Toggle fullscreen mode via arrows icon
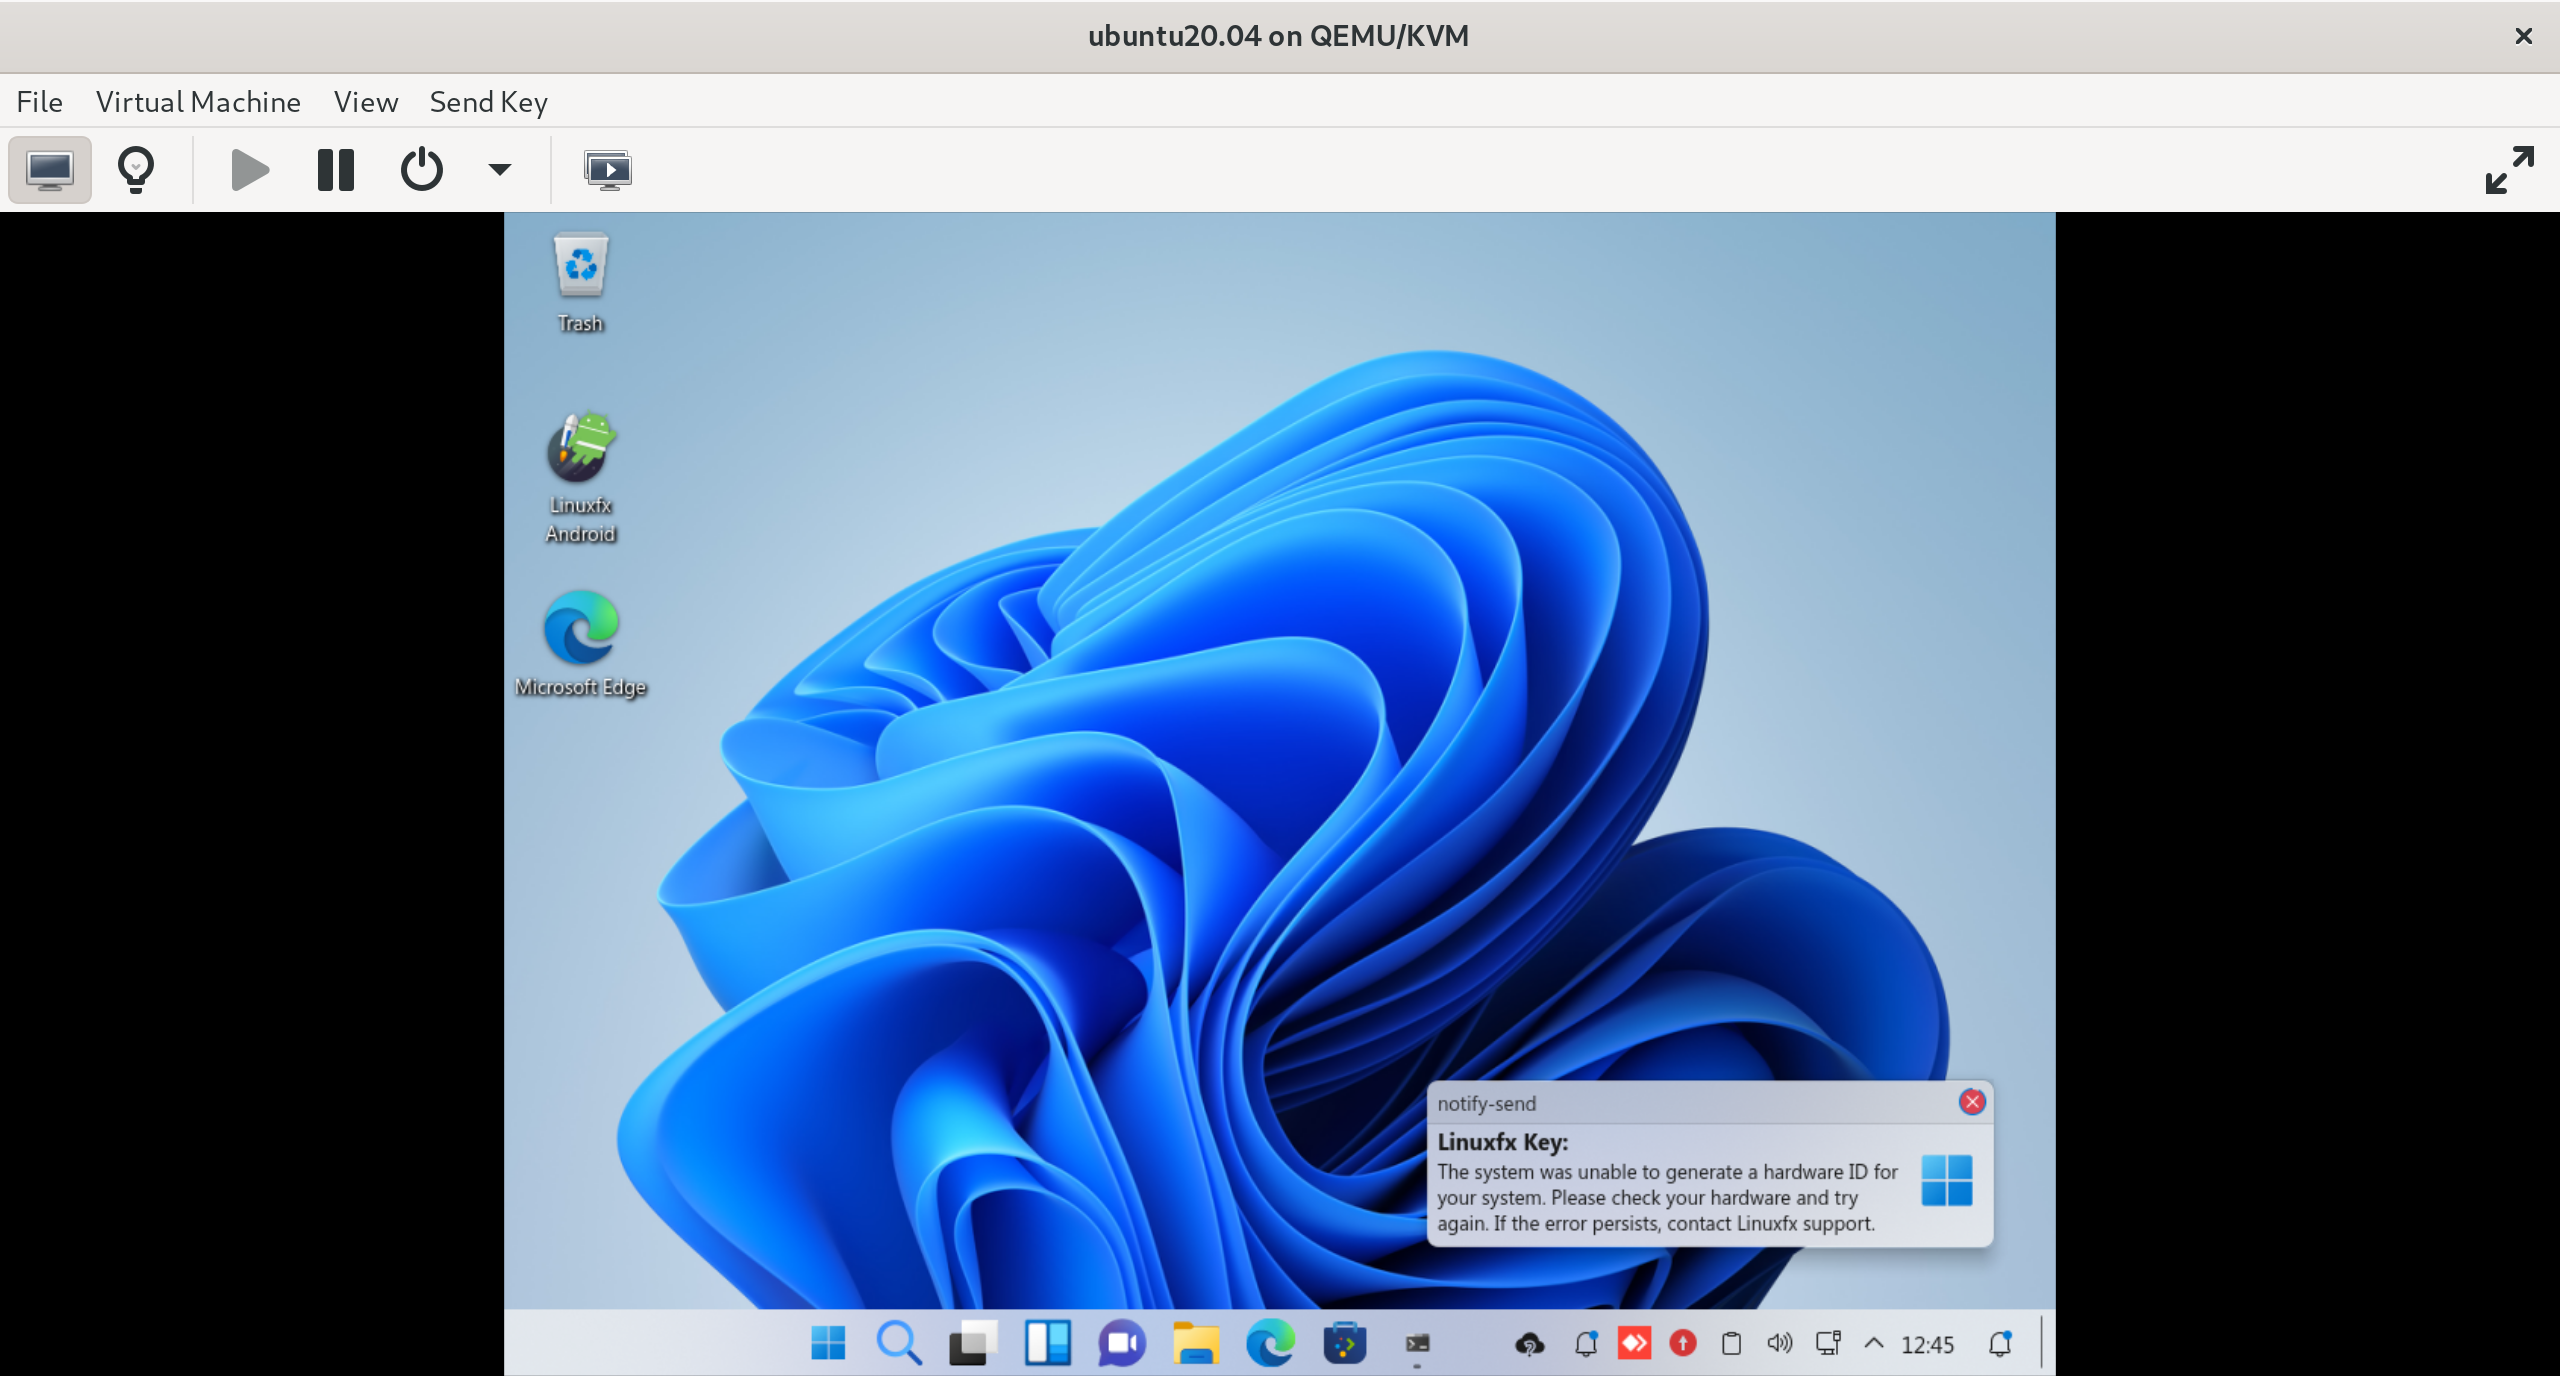 pyautogui.click(x=2509, y=170)
